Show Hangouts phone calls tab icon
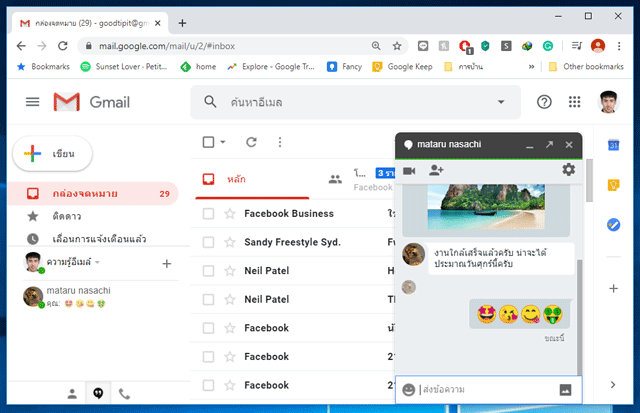 [x=124, y=394]
